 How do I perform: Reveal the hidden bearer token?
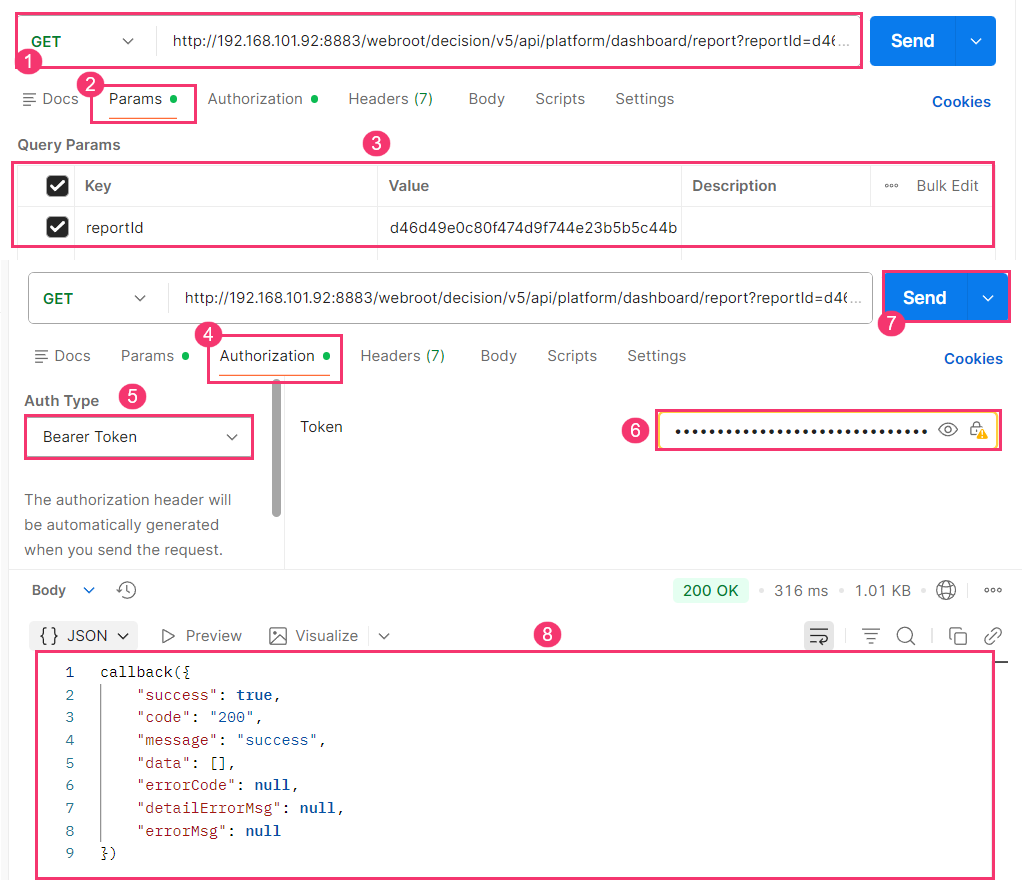click(948, 430)
